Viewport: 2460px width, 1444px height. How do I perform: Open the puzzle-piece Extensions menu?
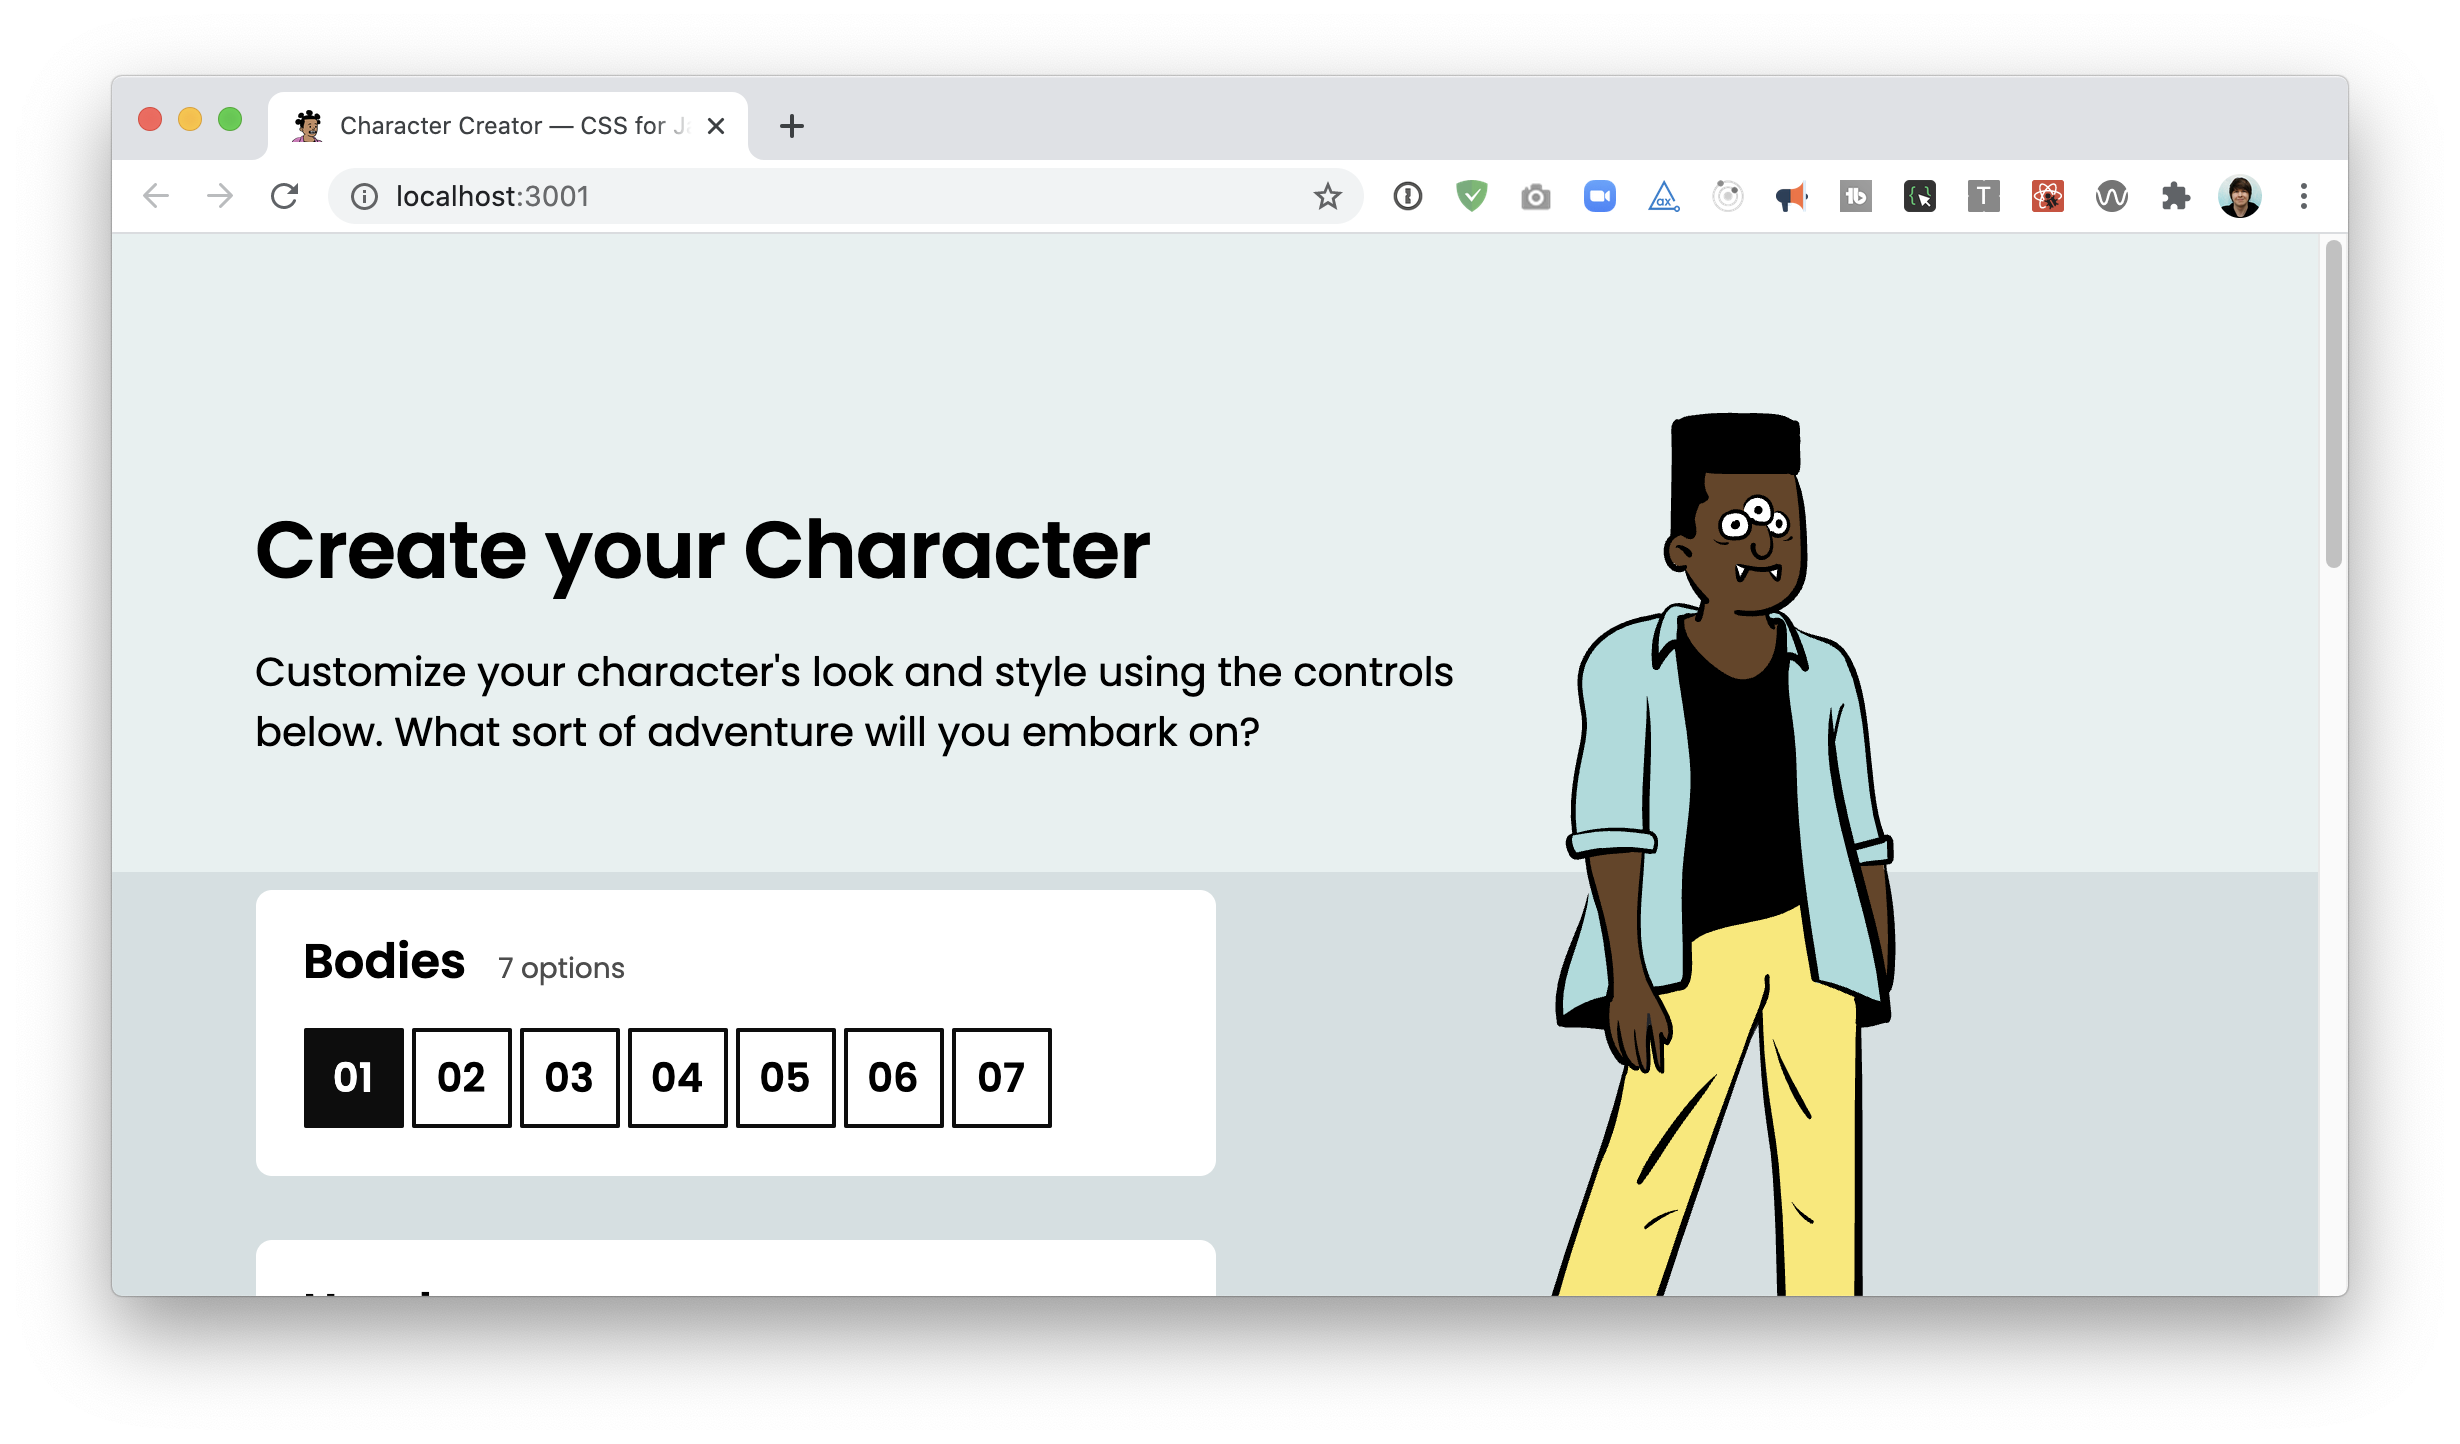pyautogui.click(x=2175, y=196)
